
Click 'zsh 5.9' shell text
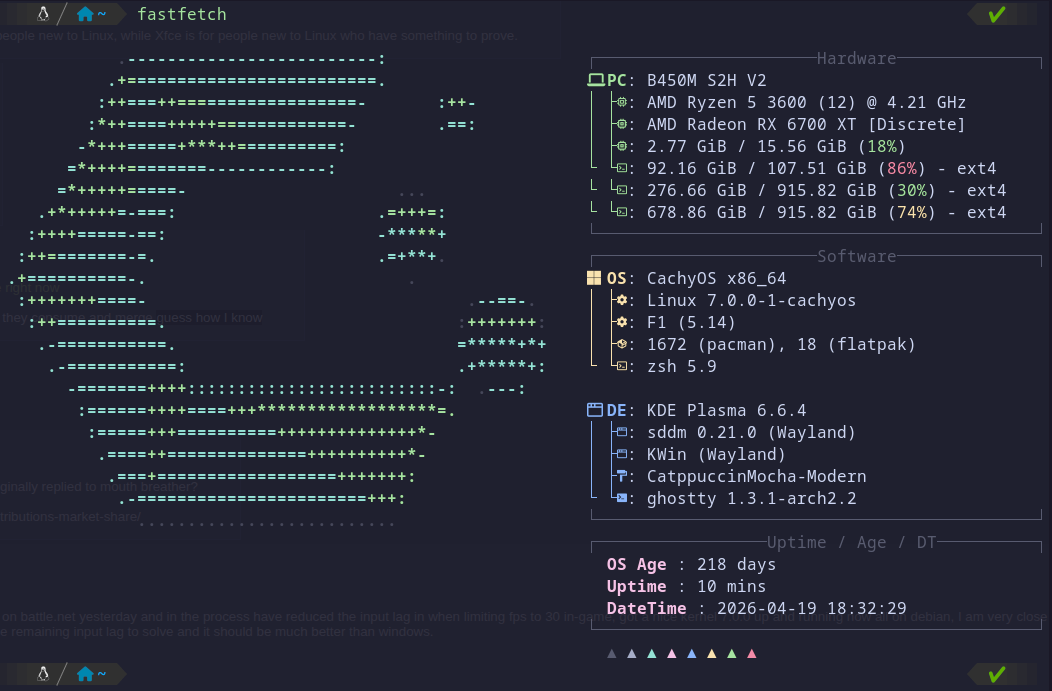pos(682,366)
